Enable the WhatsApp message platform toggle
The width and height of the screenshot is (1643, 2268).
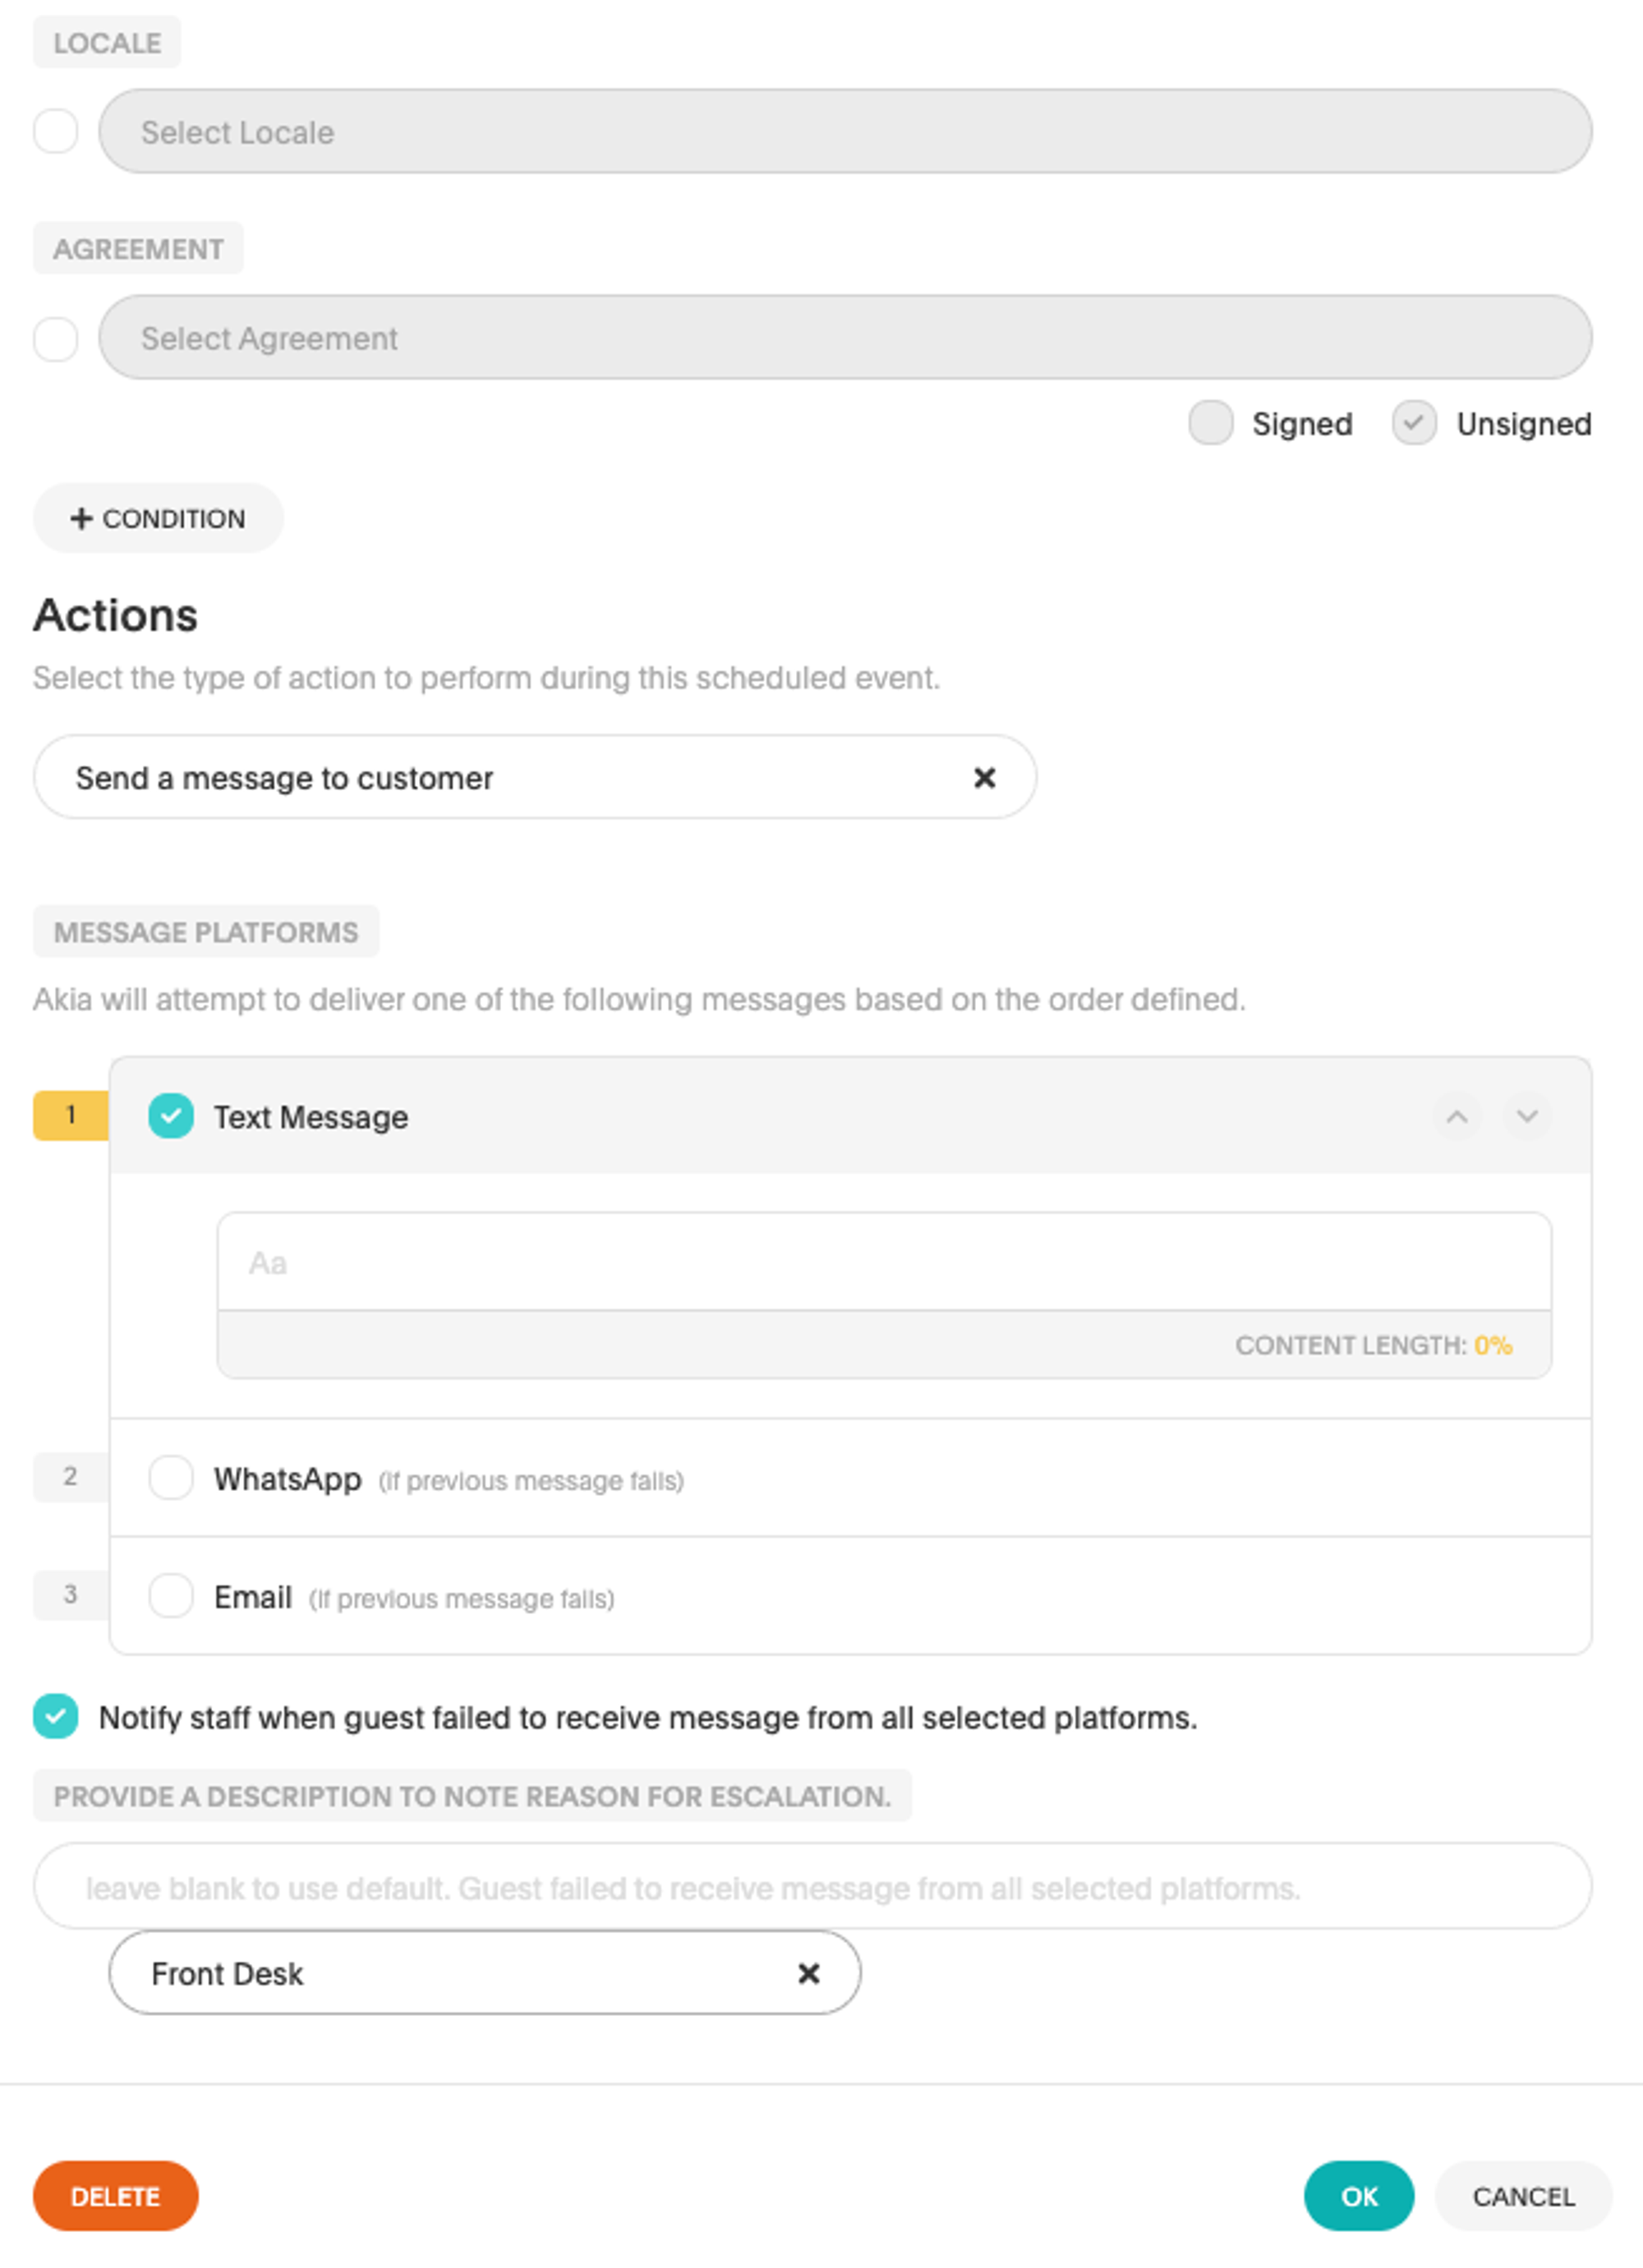pyautogui.click(x=169, y=1478)
